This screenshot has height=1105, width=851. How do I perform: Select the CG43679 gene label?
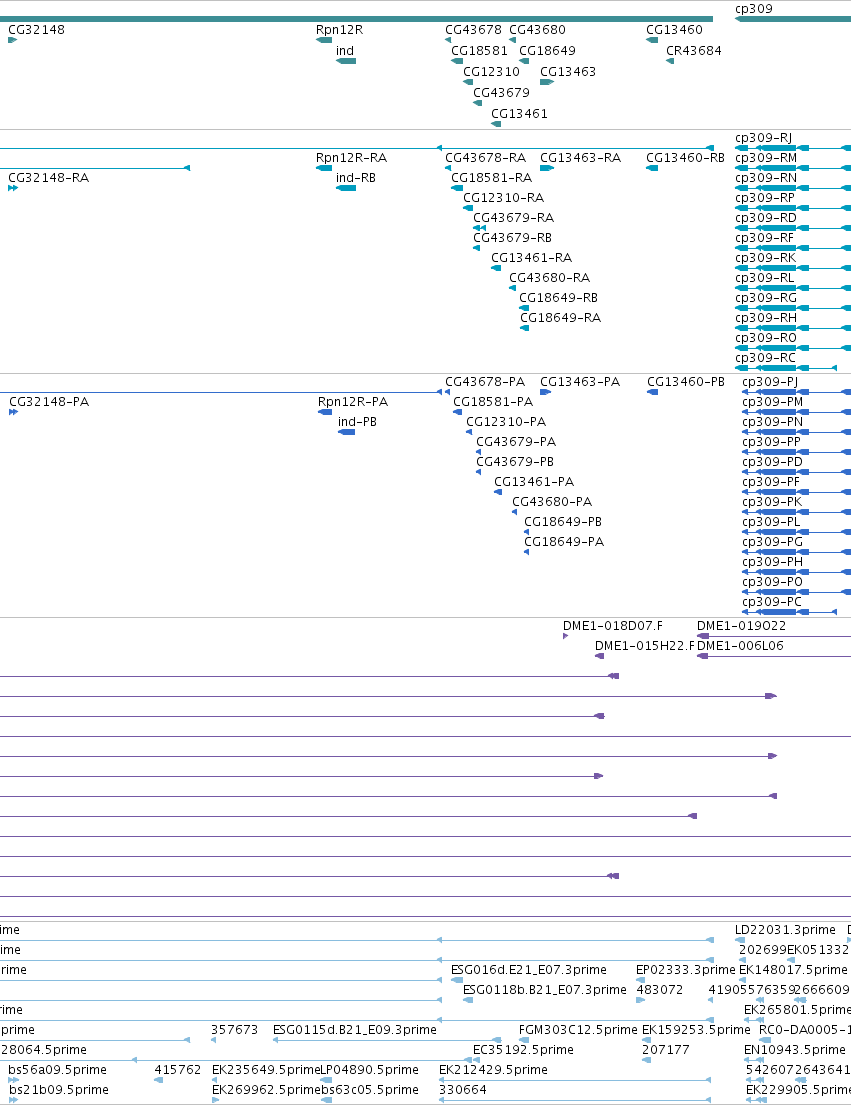[501, 93]
